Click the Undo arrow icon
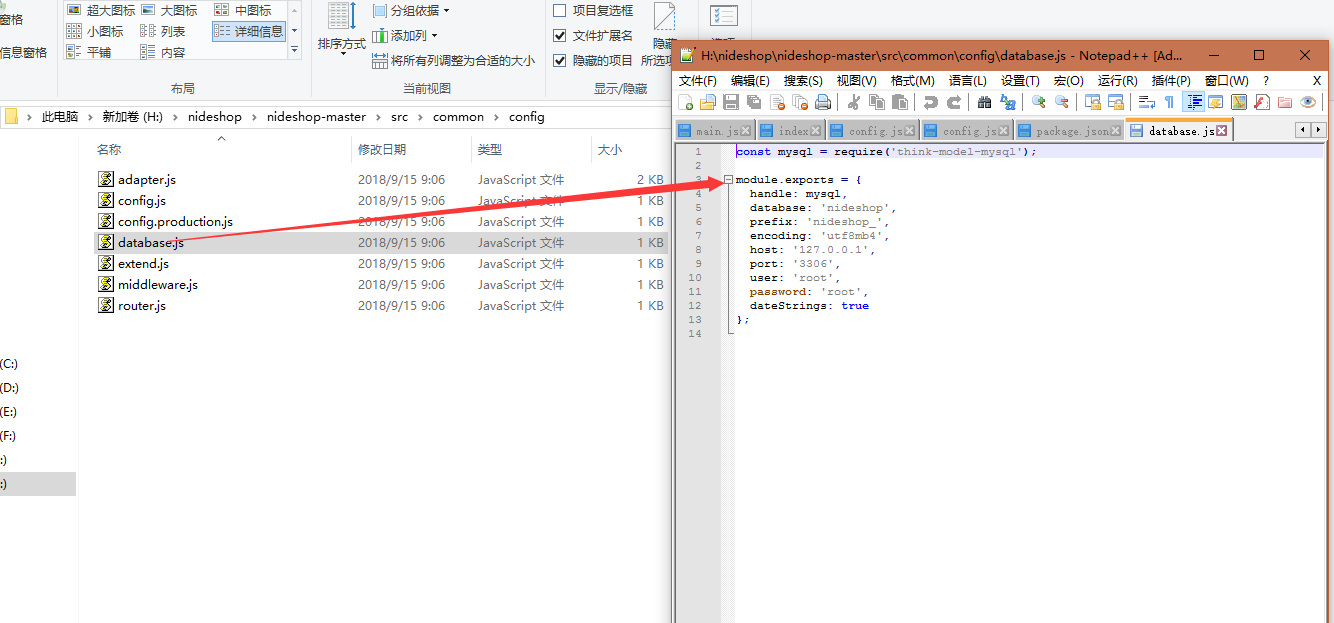This screenshot has height=623, width=1334. [931, 102]
